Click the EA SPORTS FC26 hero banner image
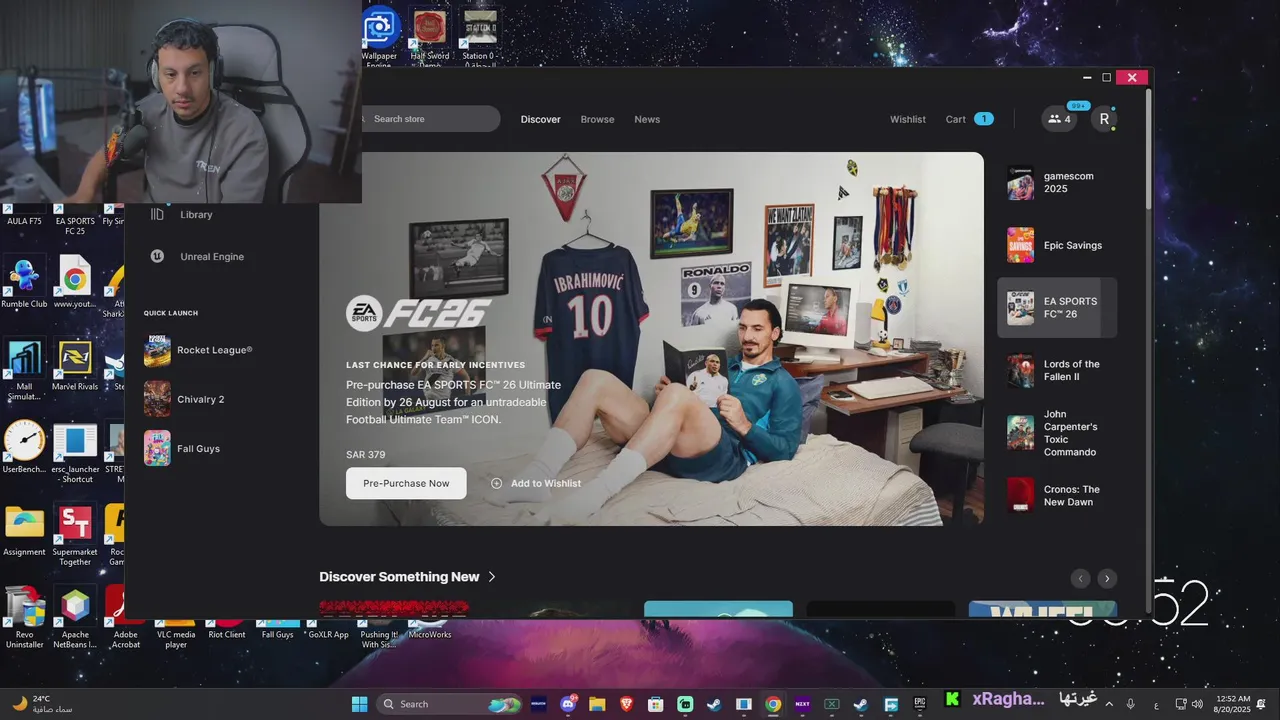1280x720 pixels. (x=651, y=338)
